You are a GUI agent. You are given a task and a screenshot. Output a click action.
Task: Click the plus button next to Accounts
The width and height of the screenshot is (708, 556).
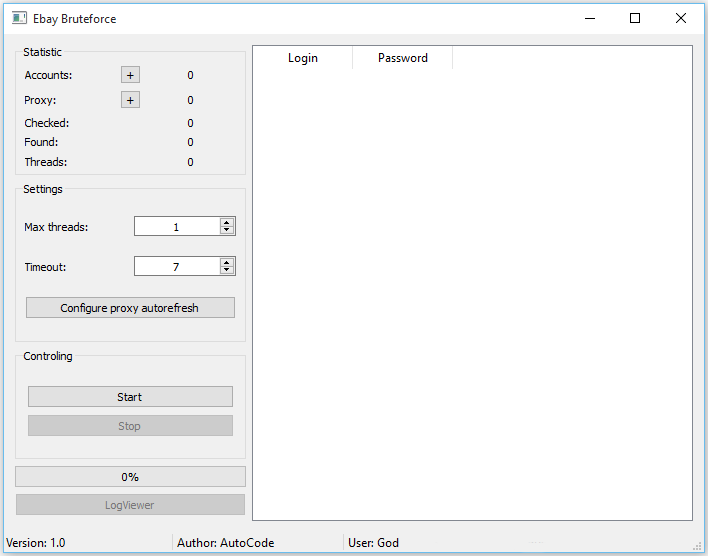130,75
